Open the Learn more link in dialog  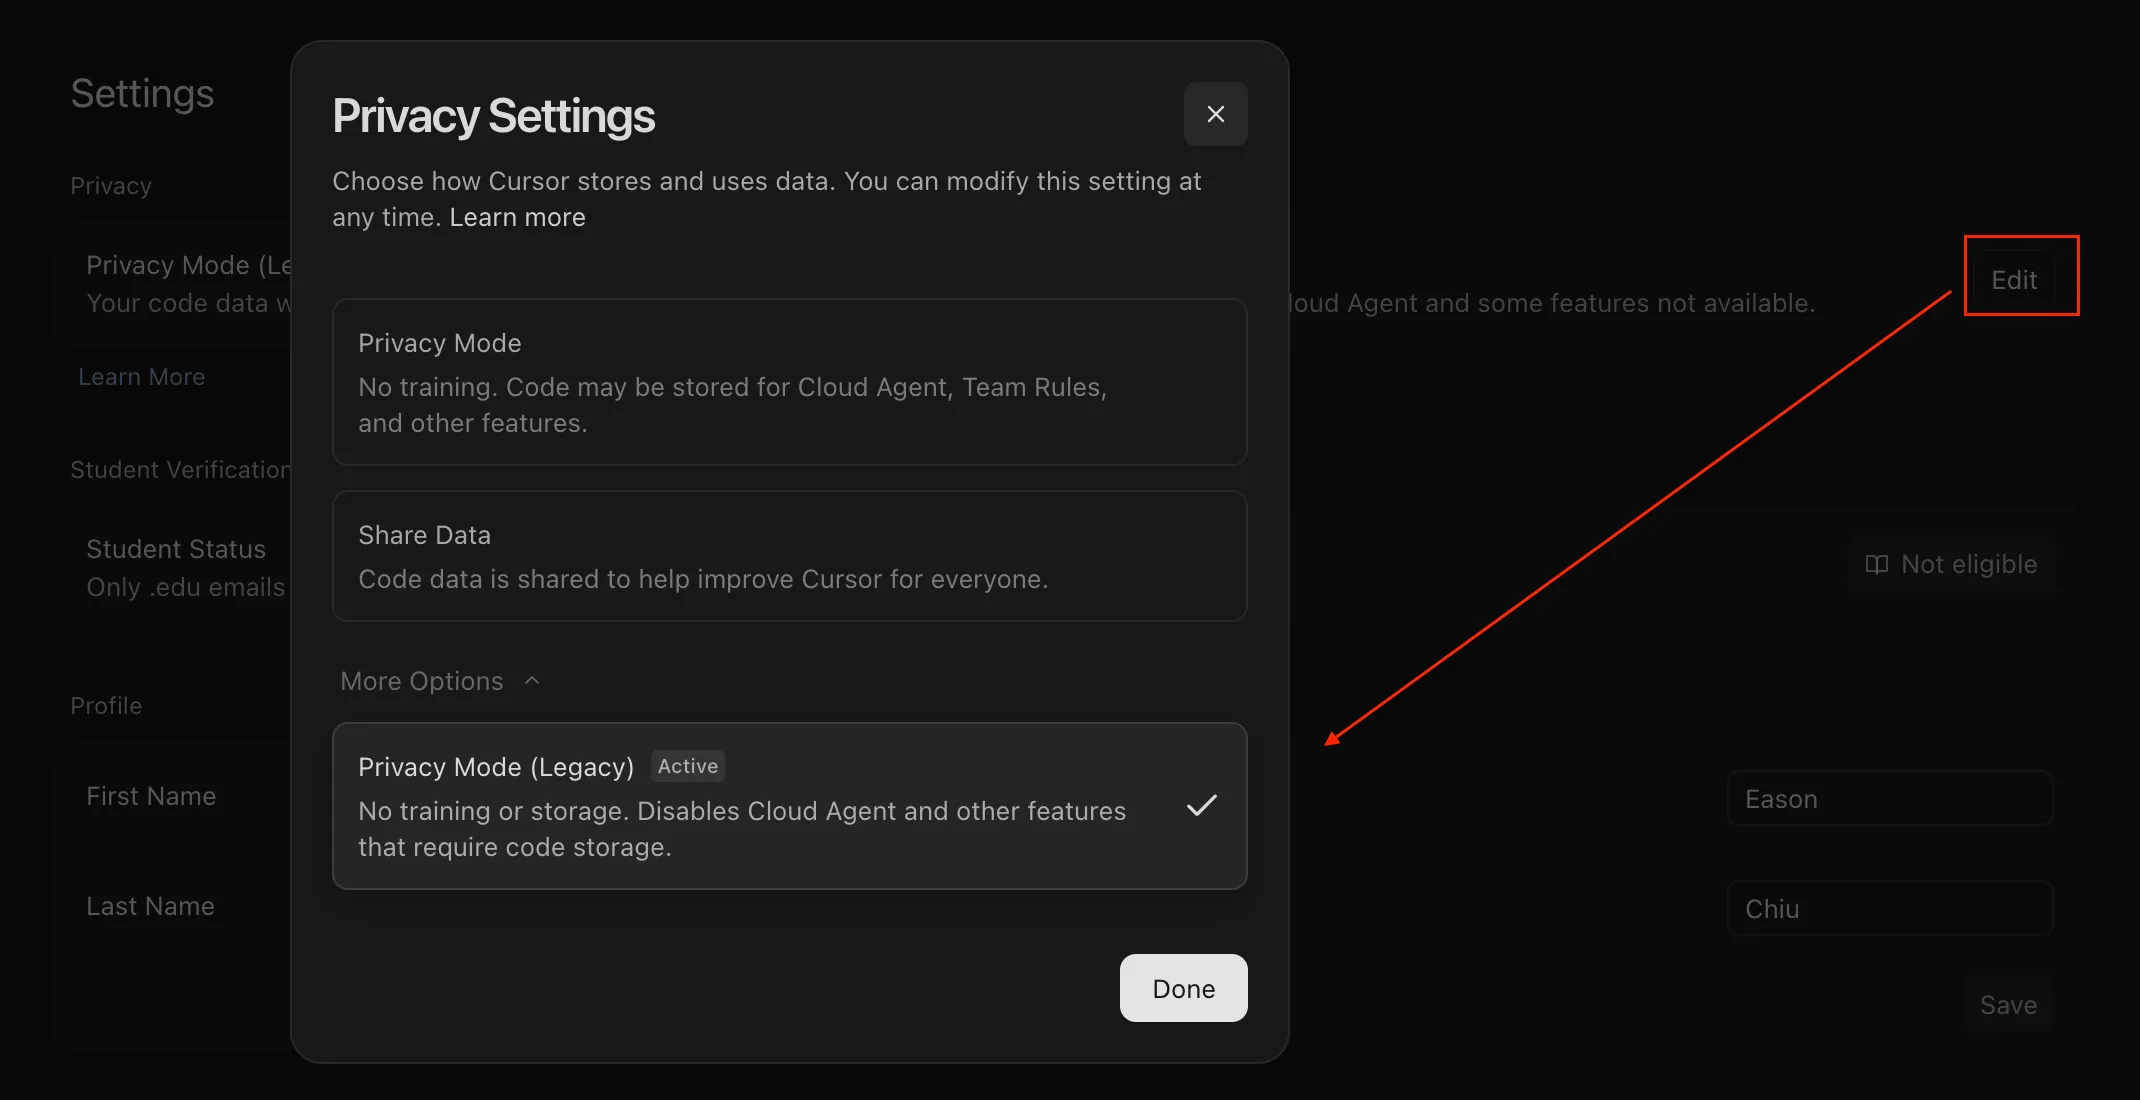coord(517,217)
